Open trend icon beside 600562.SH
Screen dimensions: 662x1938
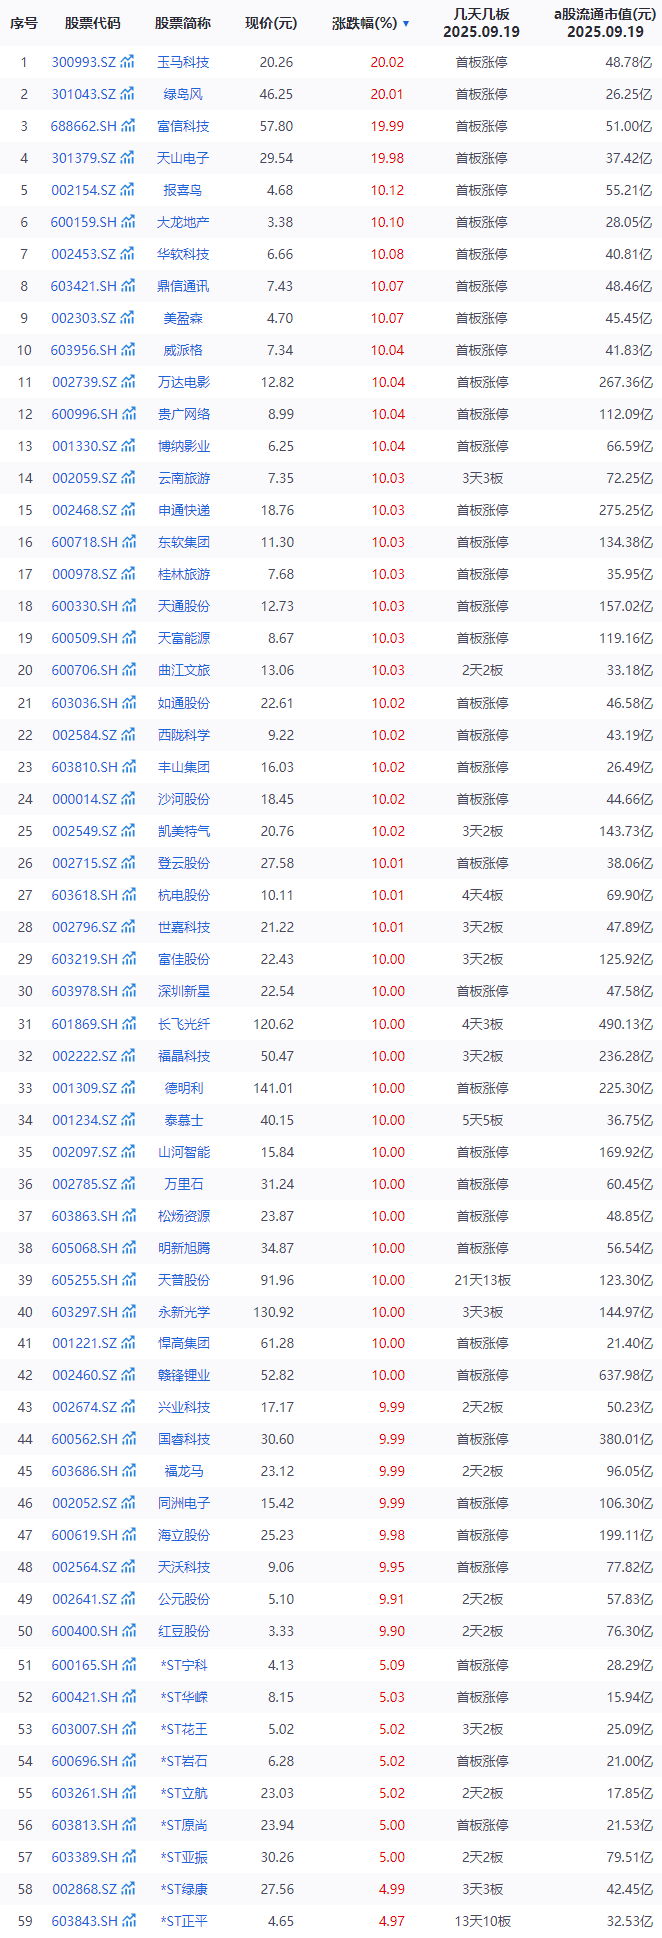pos(128,1439)
